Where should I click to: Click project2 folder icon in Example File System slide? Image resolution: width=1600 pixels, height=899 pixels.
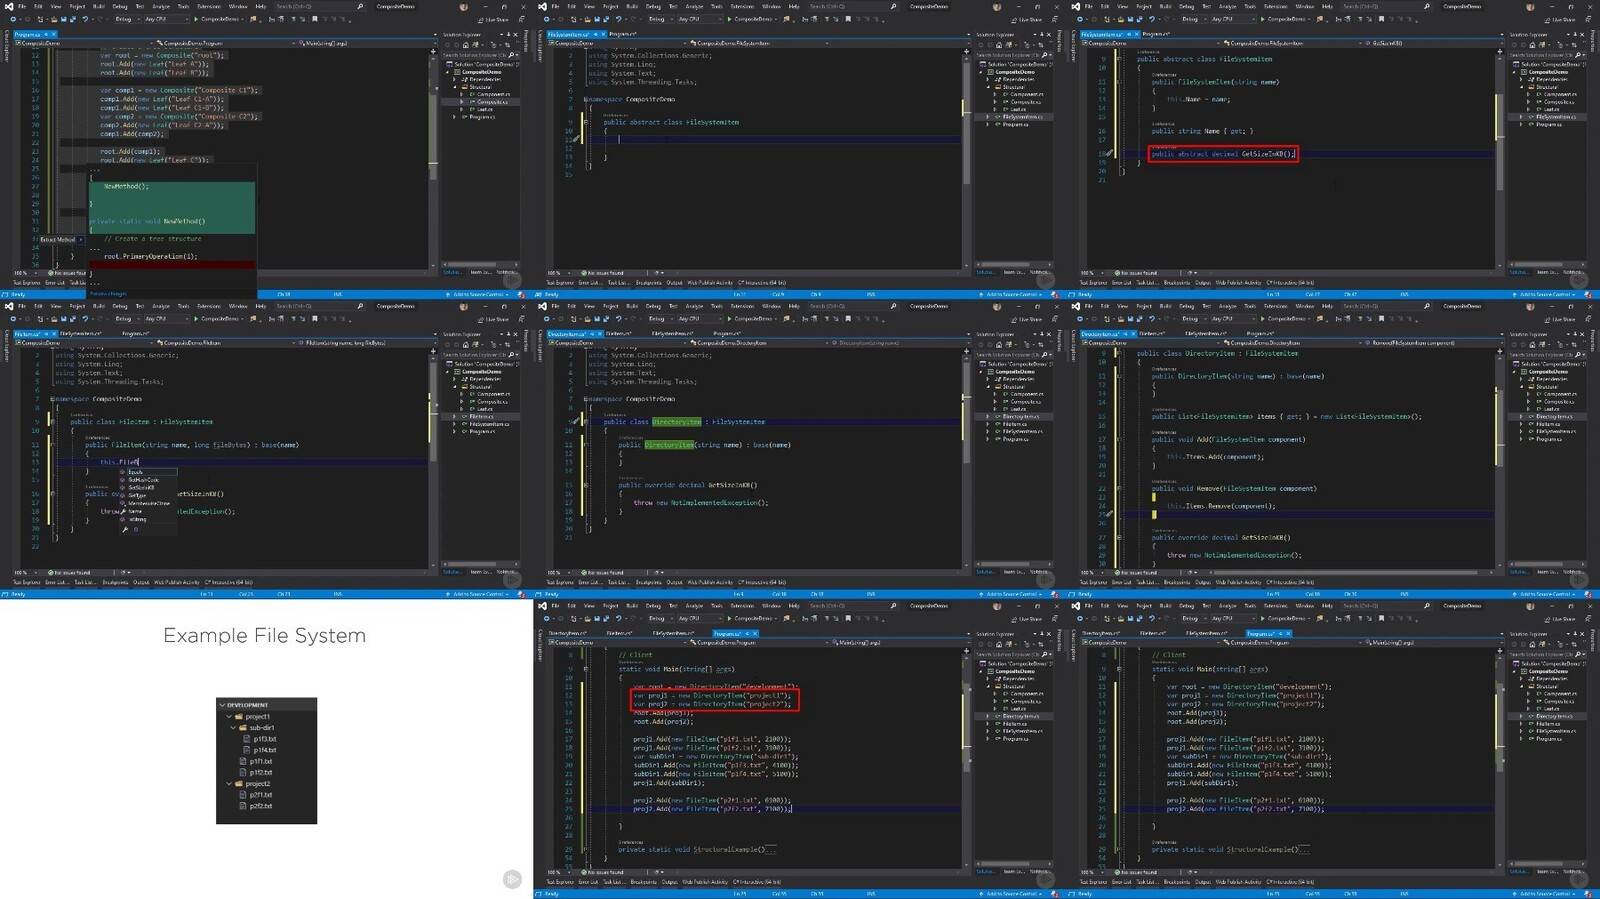click(x=238, y=784)
